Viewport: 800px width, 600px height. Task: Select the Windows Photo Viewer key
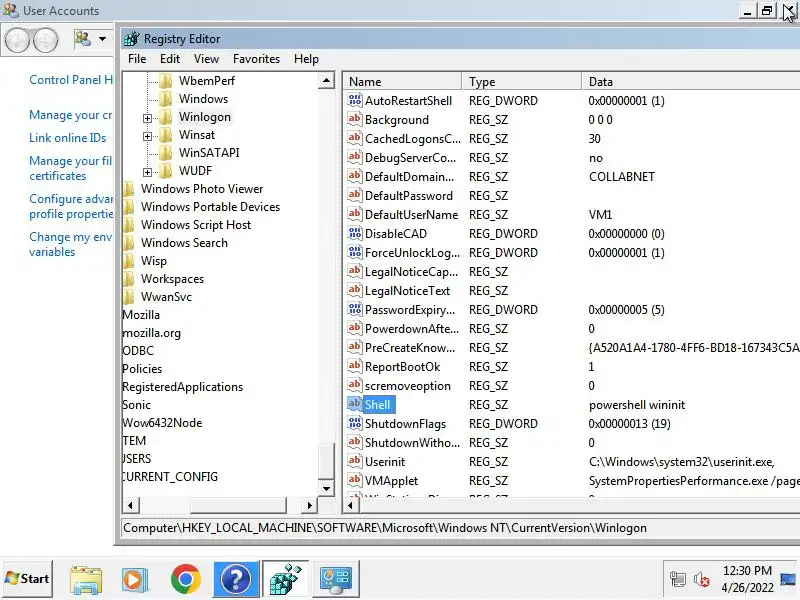(202, 189)
